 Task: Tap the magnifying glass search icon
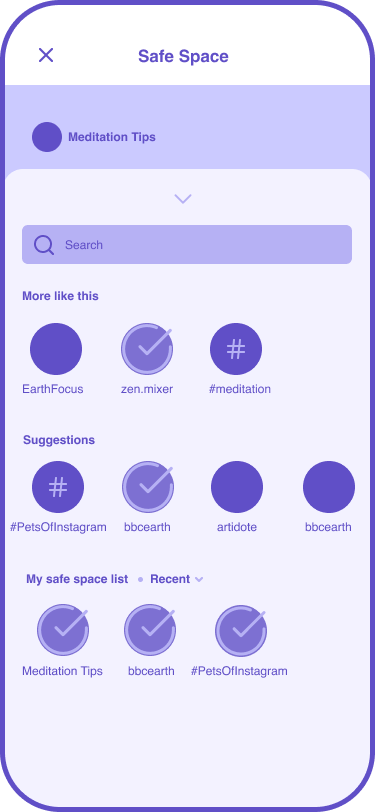[x=44, y=245]
